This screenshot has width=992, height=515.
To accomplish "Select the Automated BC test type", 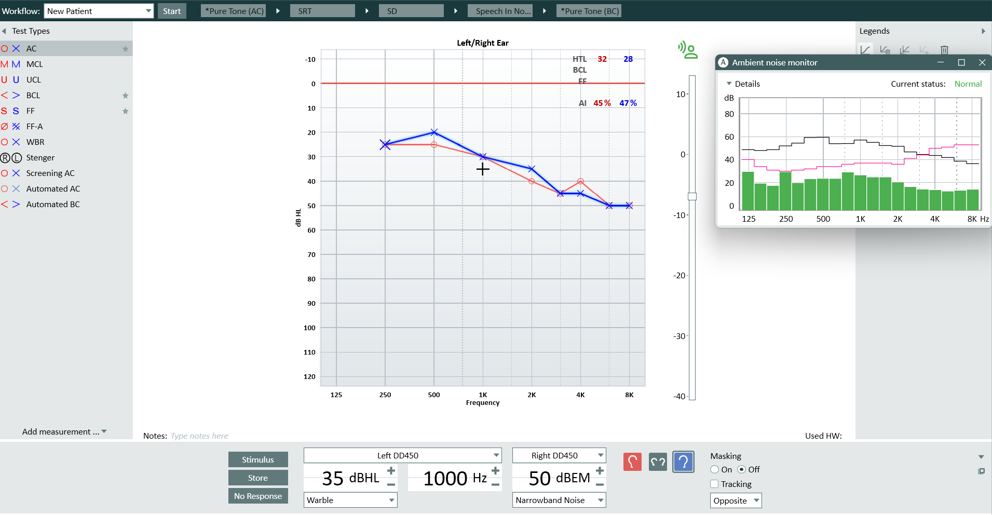I will point(66,204).
